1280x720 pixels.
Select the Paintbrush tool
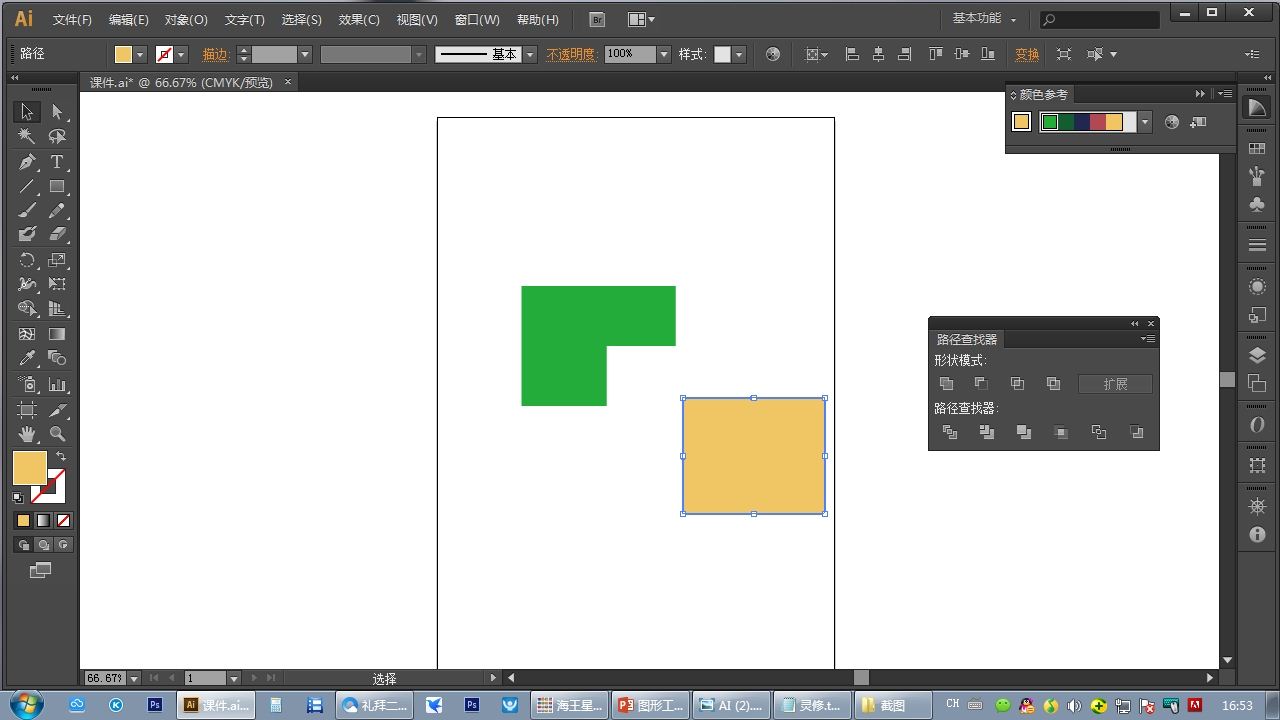pos(27,211)
